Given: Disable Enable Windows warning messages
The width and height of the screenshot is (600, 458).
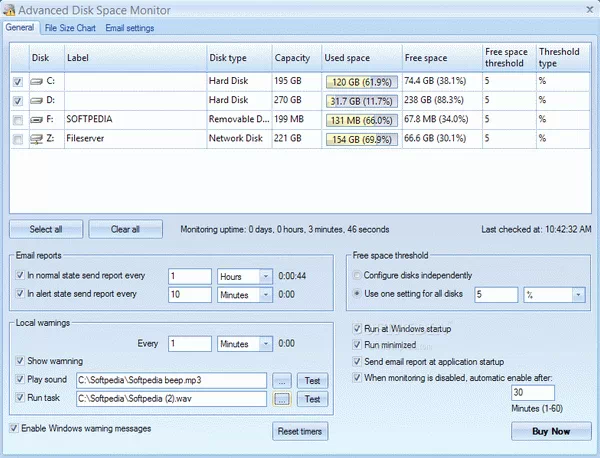Looking at the screenshot, I should coord(14,428).
